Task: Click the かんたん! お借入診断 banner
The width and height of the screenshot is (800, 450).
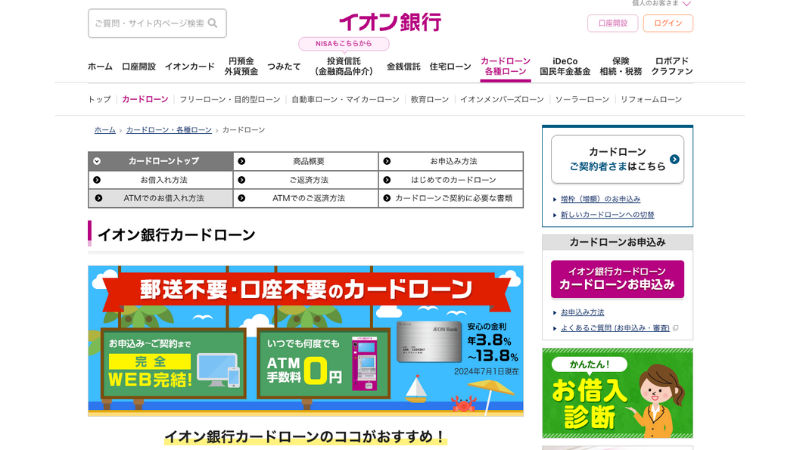Action: pos(617,393)
